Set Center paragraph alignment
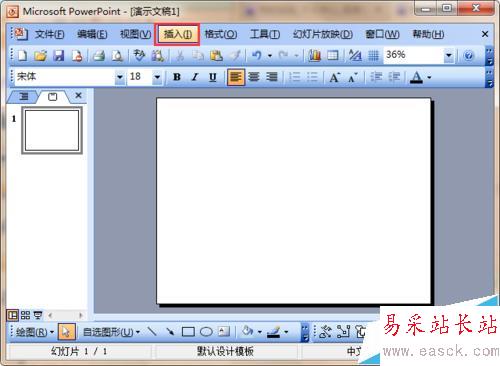Viewport: 500px width, 366px height. [254, 77]
